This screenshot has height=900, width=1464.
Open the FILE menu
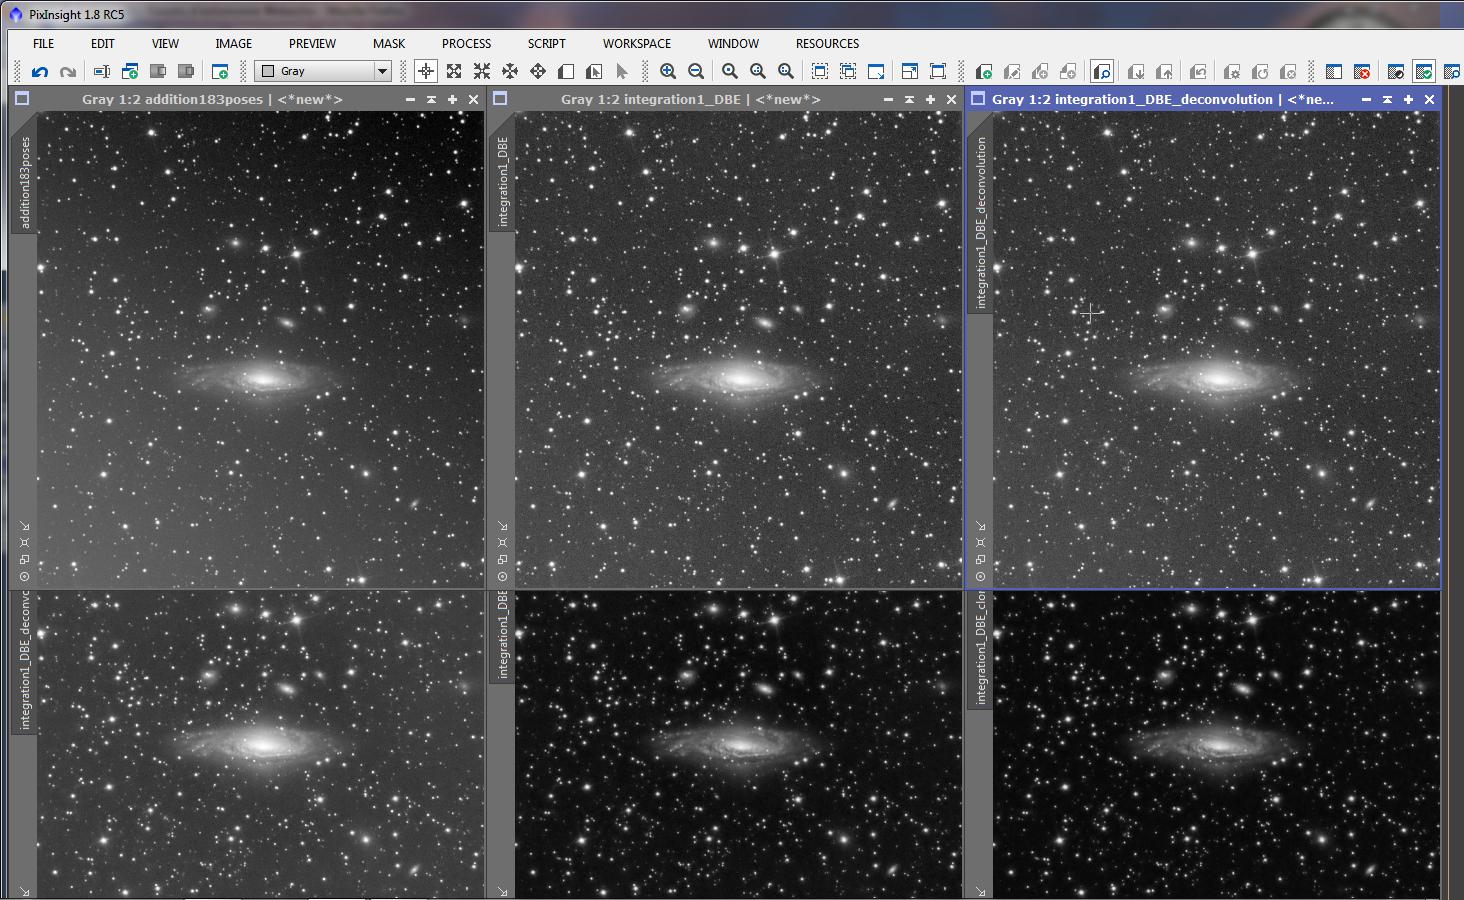(44, 44)
